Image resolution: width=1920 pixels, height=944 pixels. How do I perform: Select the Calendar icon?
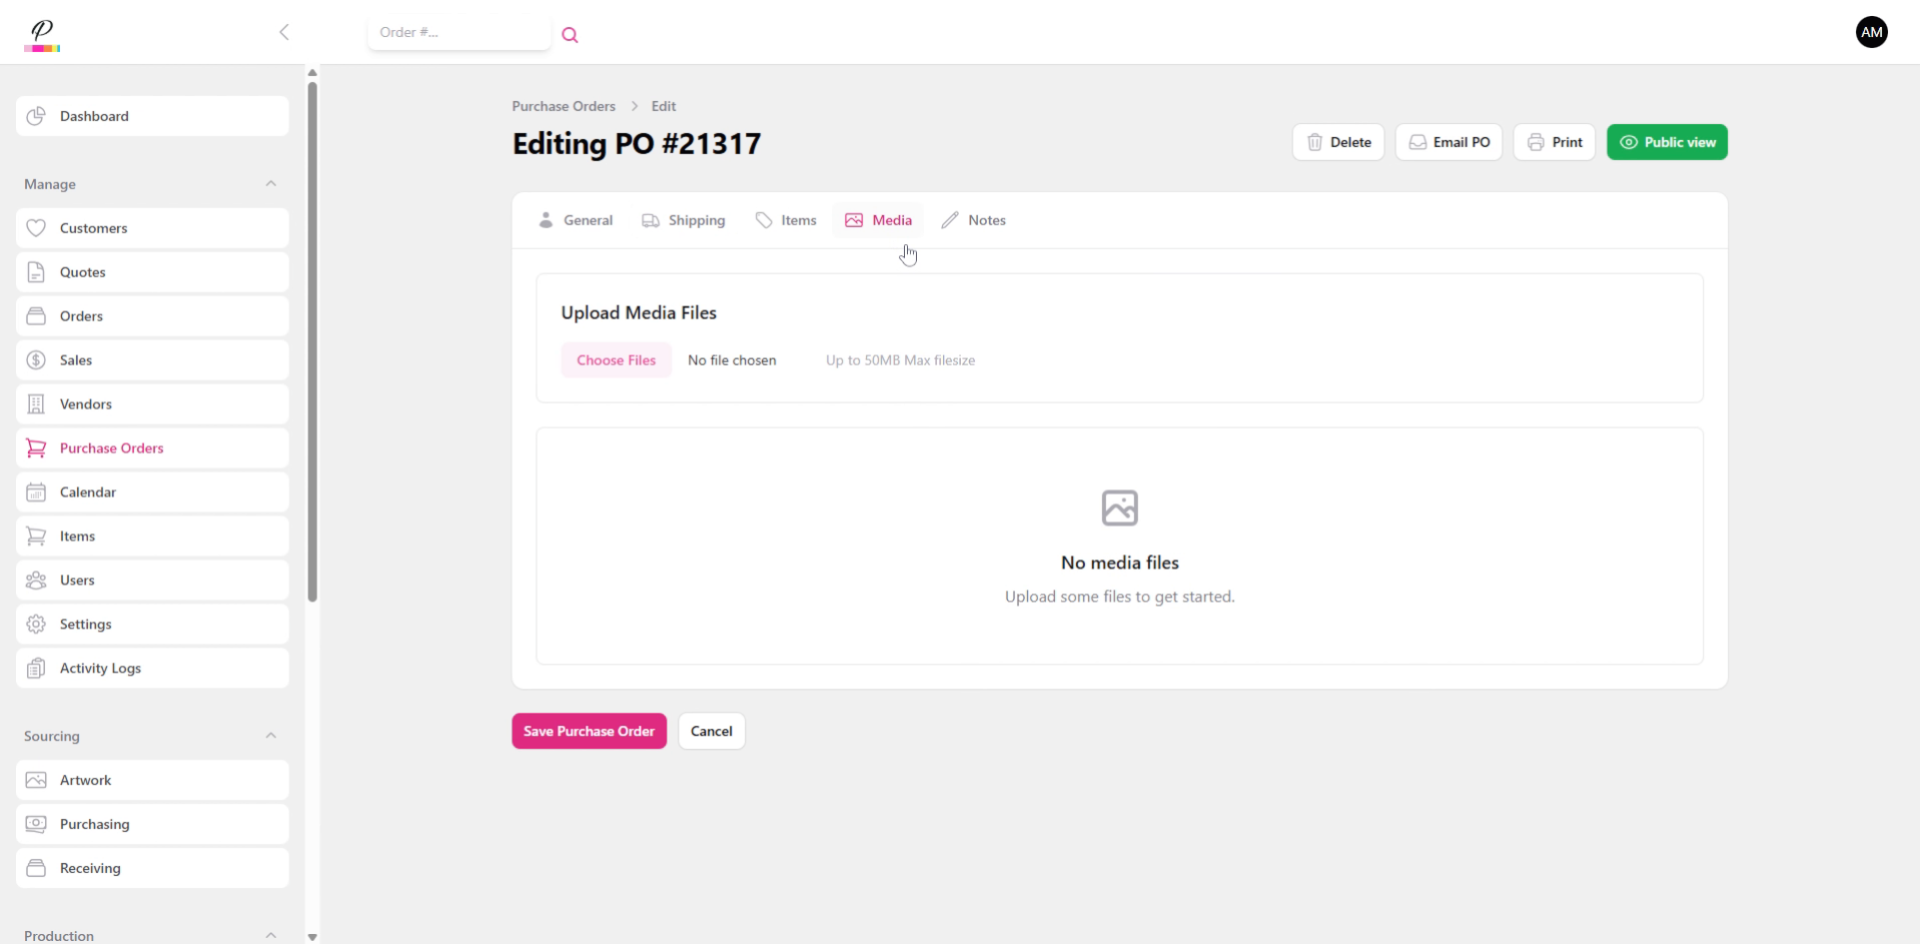36,491
